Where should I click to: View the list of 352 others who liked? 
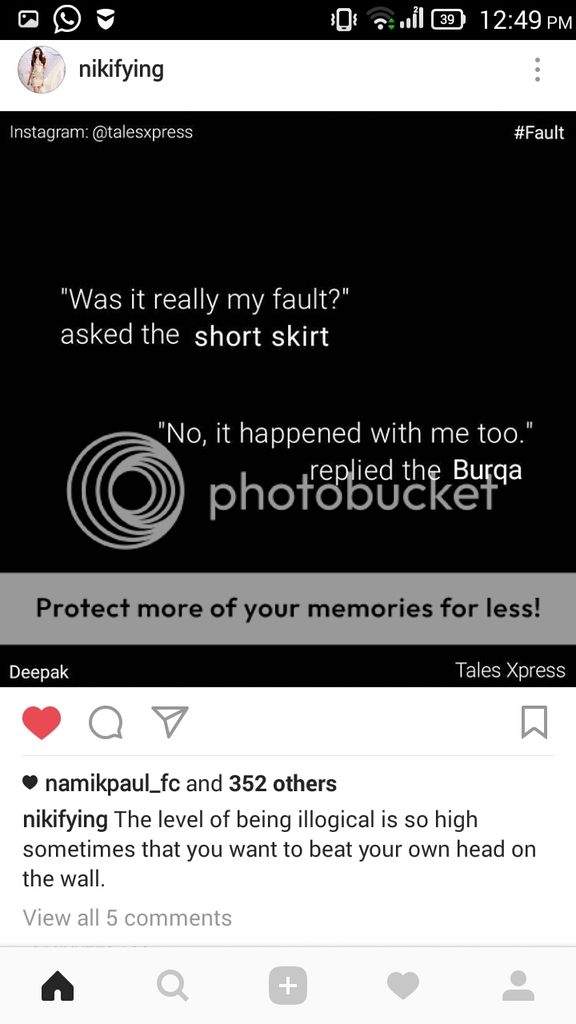283,783
